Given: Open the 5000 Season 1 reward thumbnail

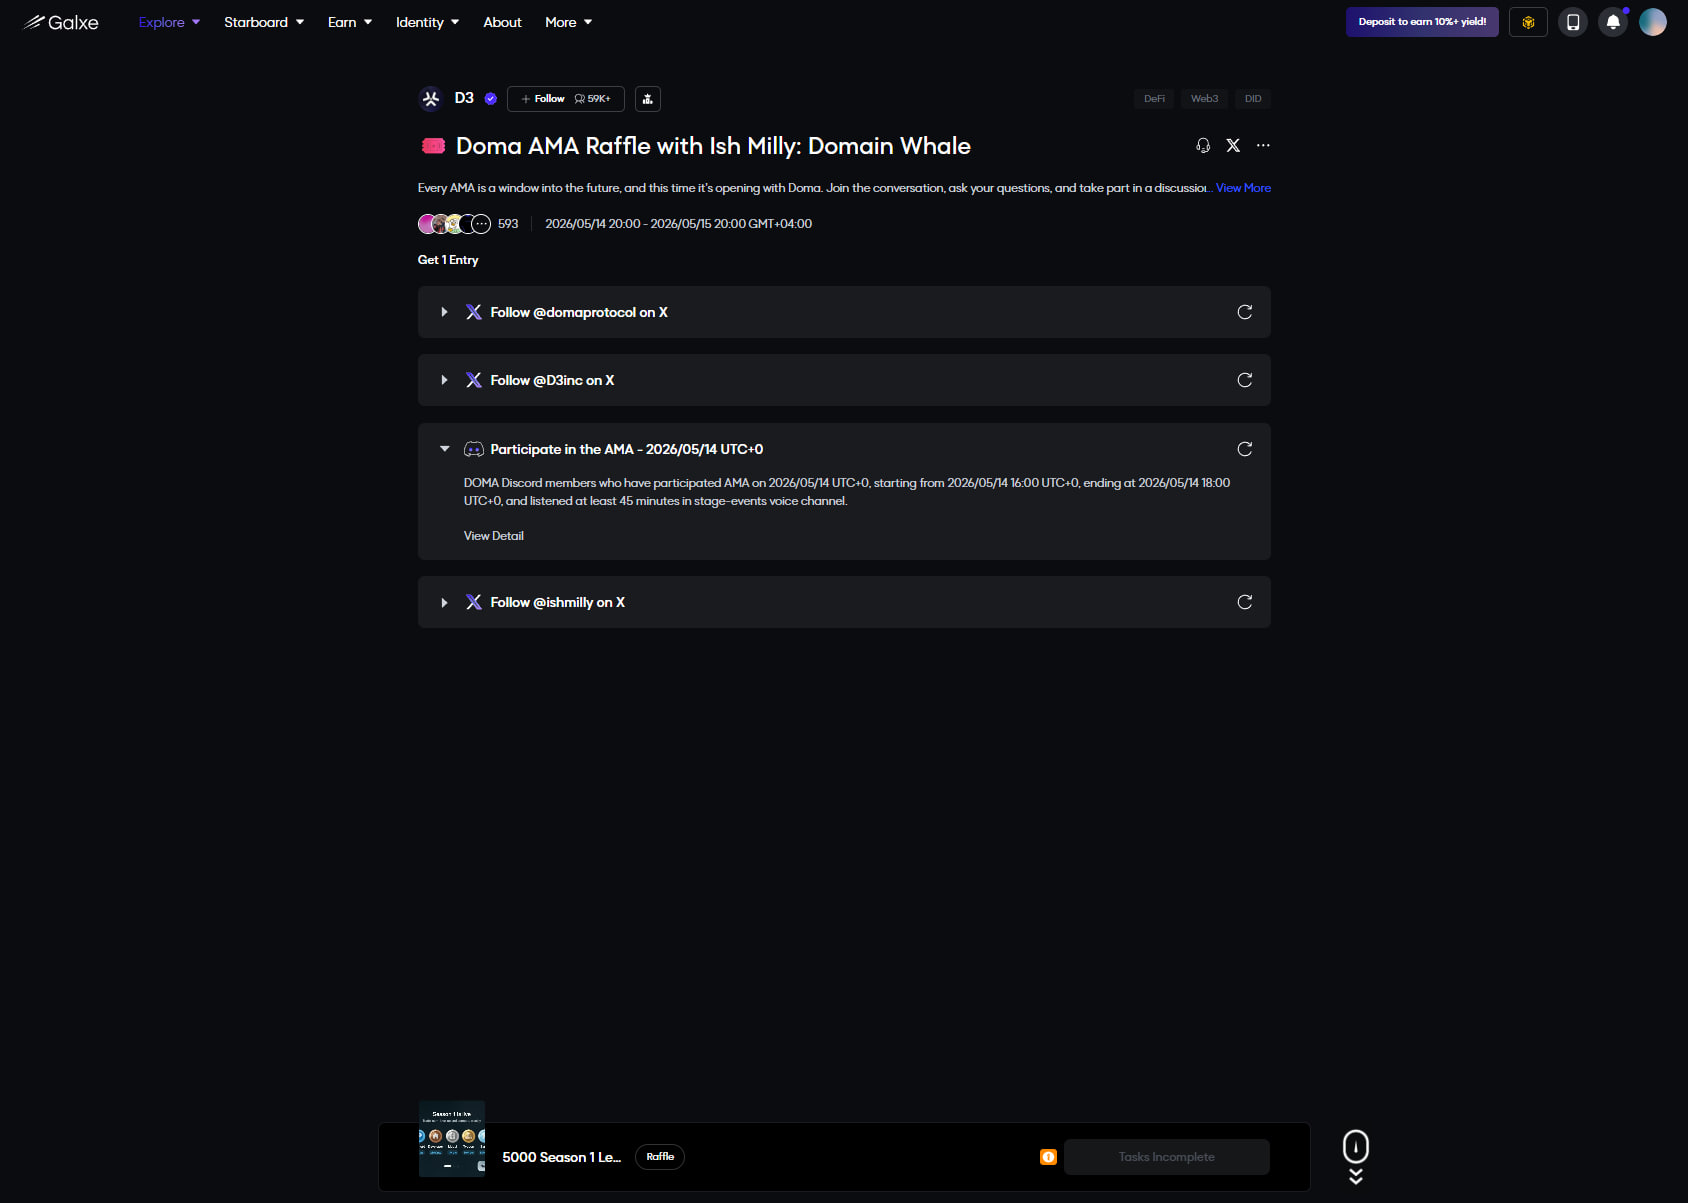Looking at the screenshot, I should pyautogui.click(x=452, y=1139).
